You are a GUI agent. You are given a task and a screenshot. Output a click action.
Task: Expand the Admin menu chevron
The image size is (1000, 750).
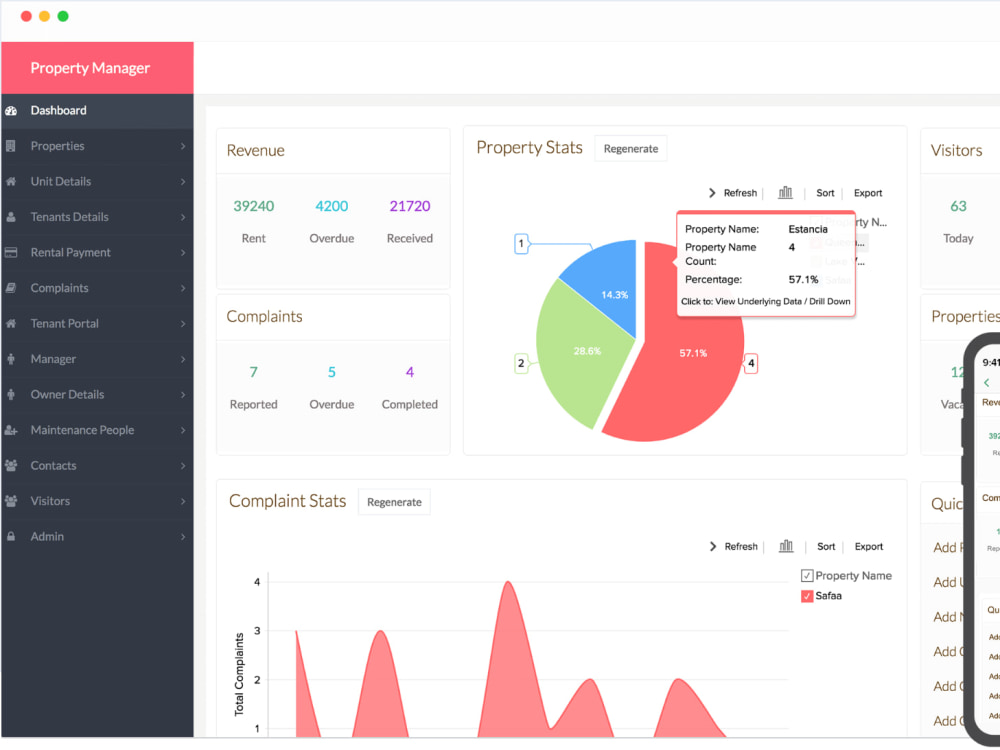point(182,537)
